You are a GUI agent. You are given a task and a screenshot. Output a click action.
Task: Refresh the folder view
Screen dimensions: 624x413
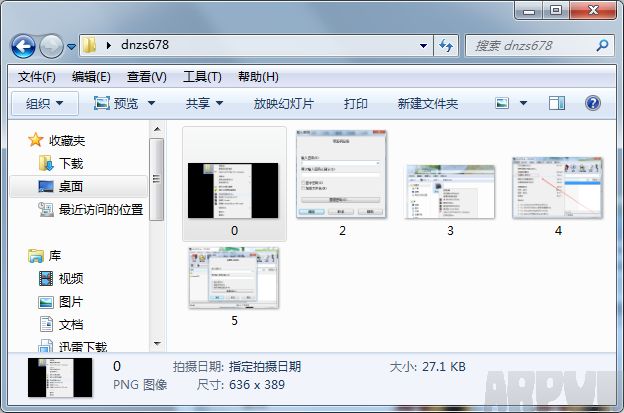446,46
